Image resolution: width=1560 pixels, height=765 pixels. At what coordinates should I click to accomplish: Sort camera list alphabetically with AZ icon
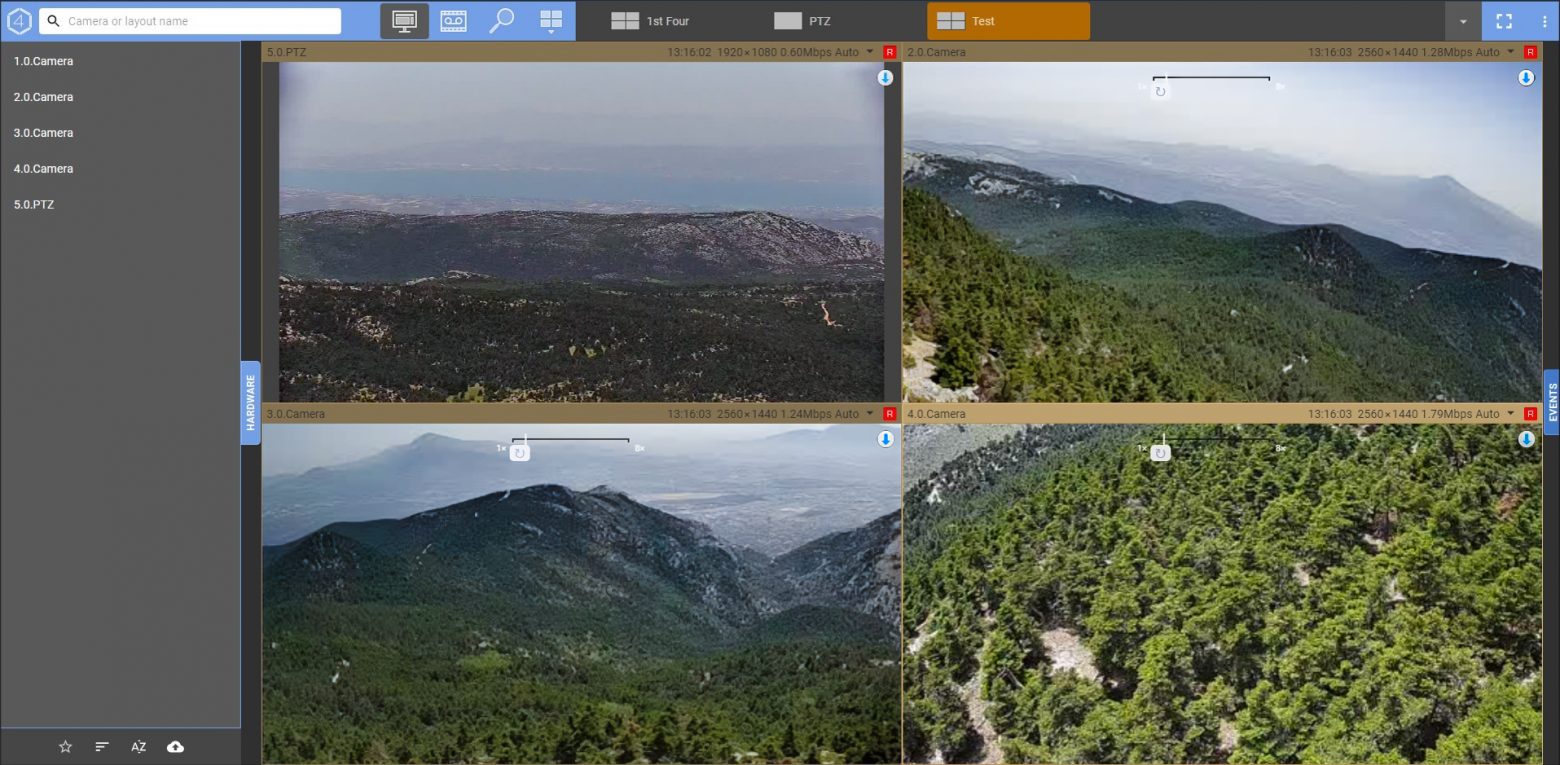pos(139,747)
